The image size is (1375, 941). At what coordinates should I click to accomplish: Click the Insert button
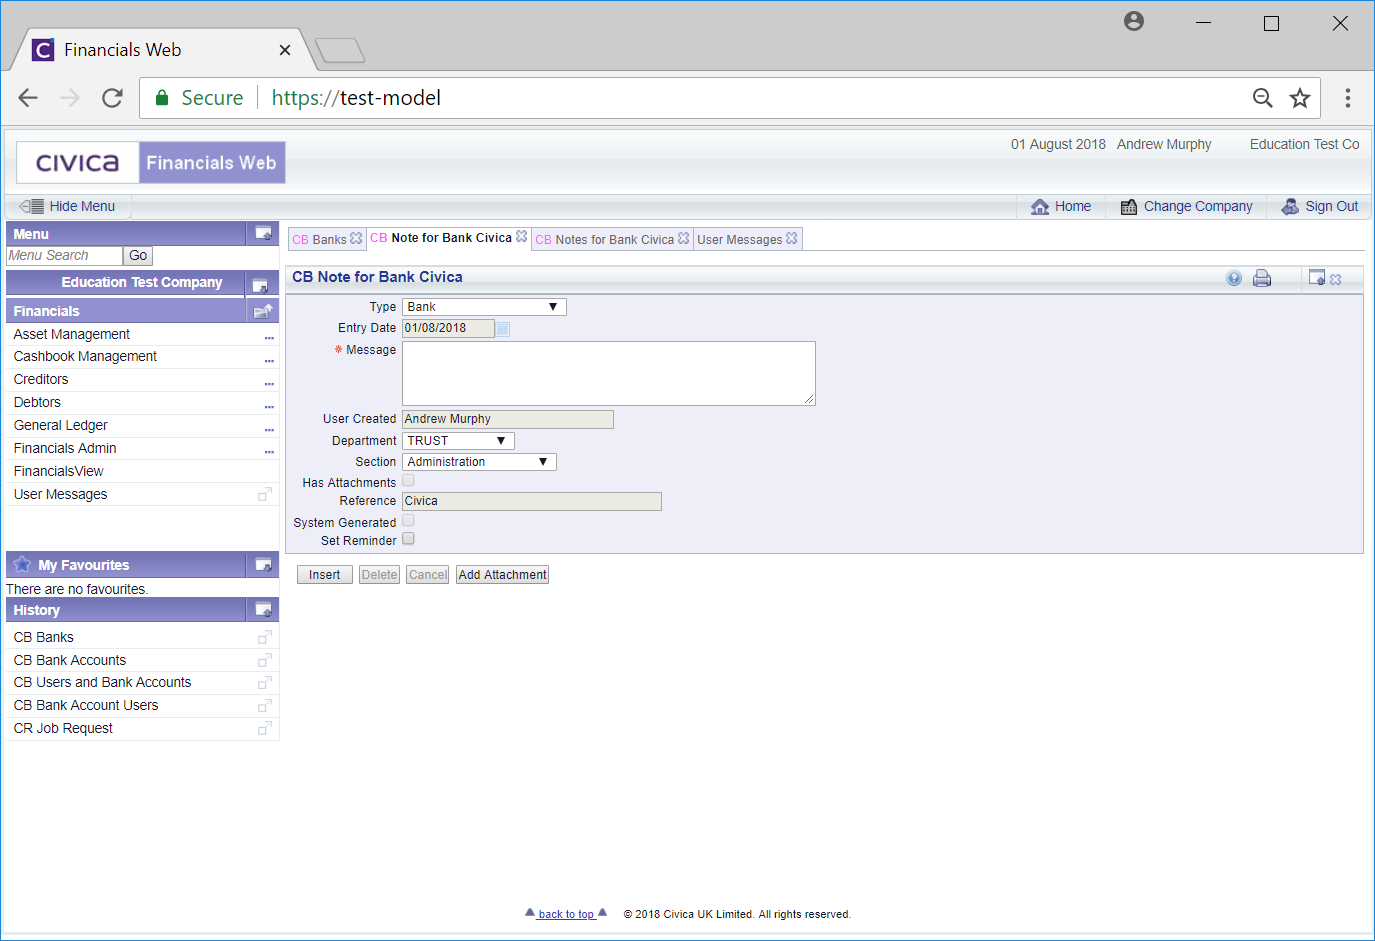click(324, 575)
